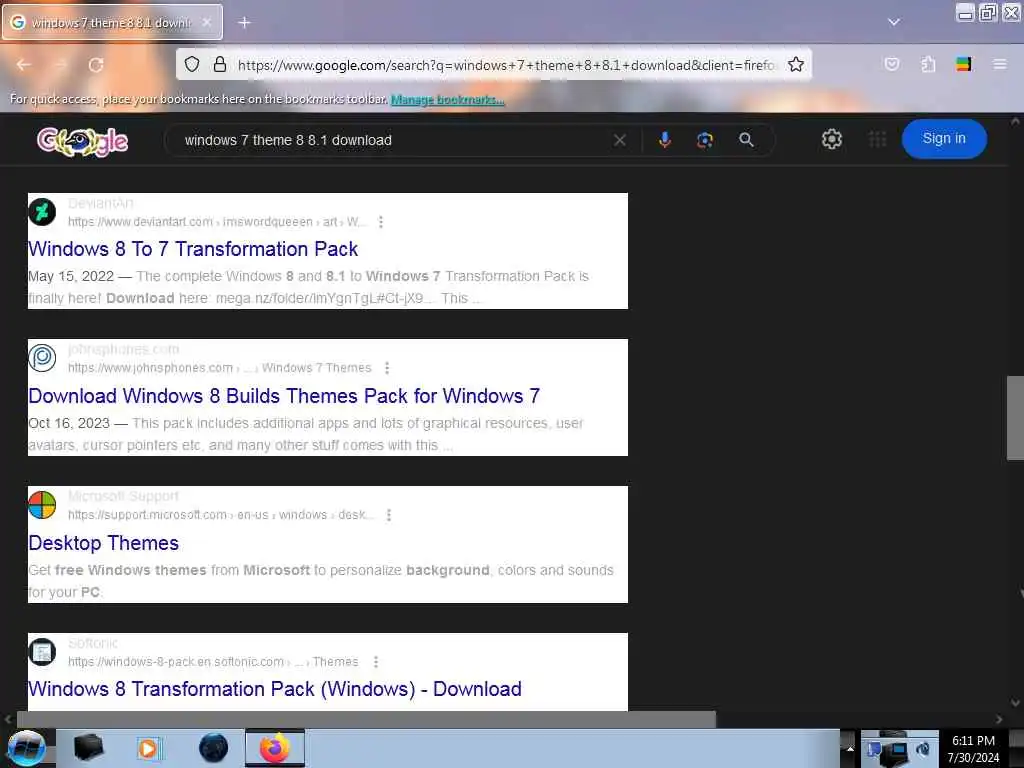
Task: Open more options for Softonic result
Action: [376, 662]
